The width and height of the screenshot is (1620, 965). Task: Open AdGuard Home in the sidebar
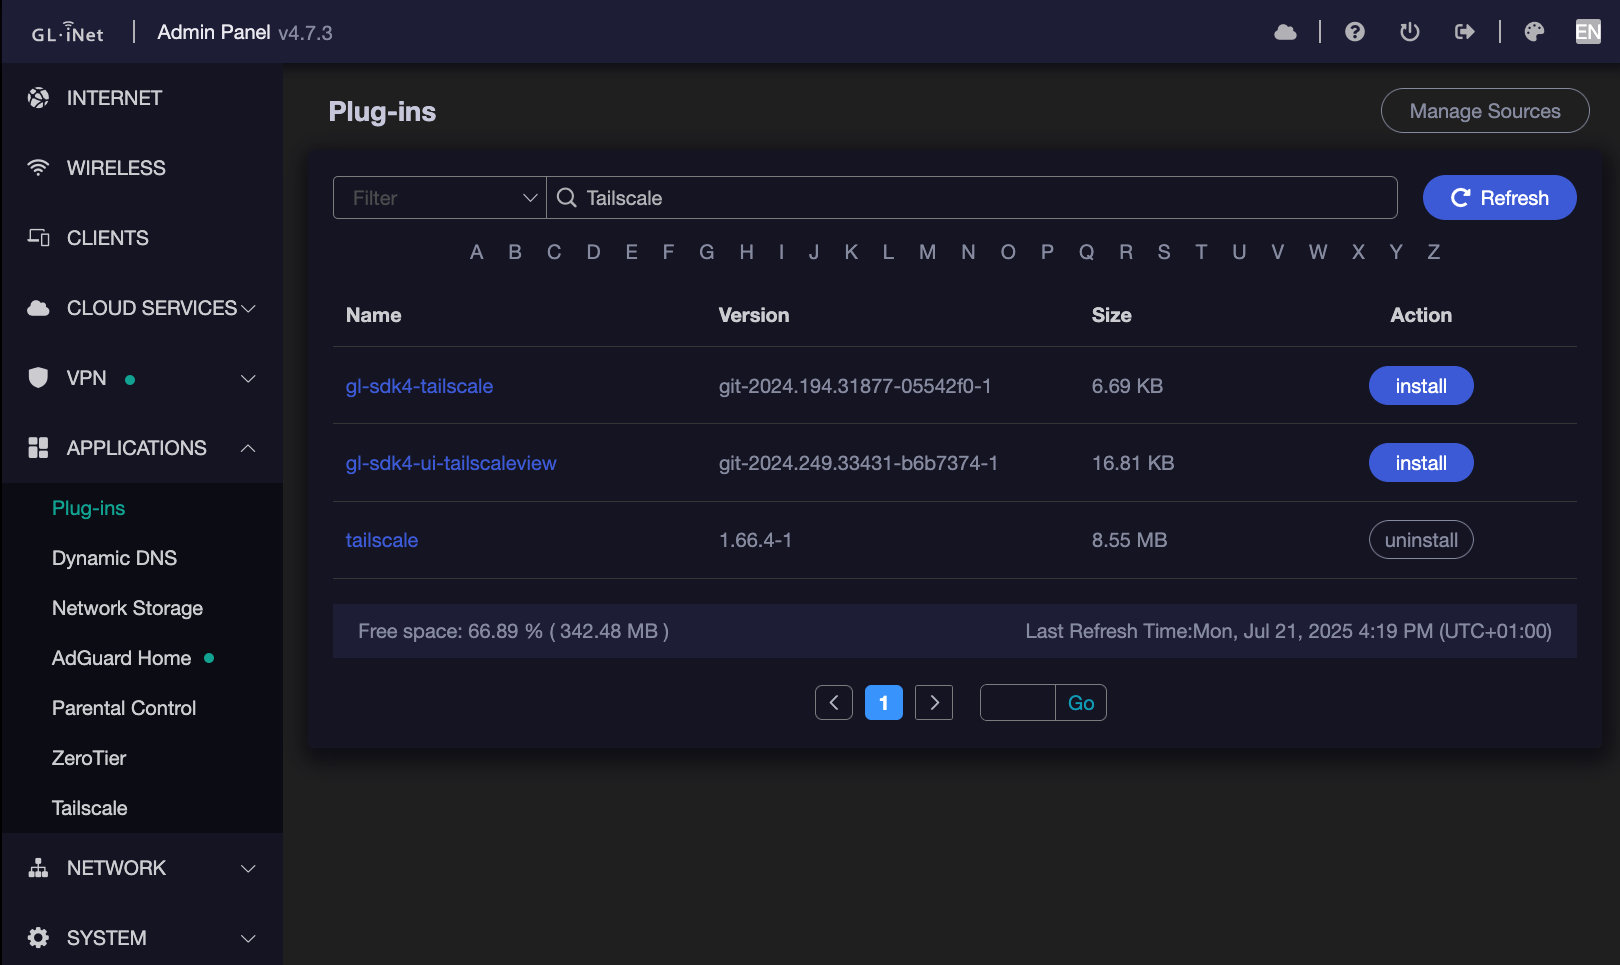click(x=121, y=658)
